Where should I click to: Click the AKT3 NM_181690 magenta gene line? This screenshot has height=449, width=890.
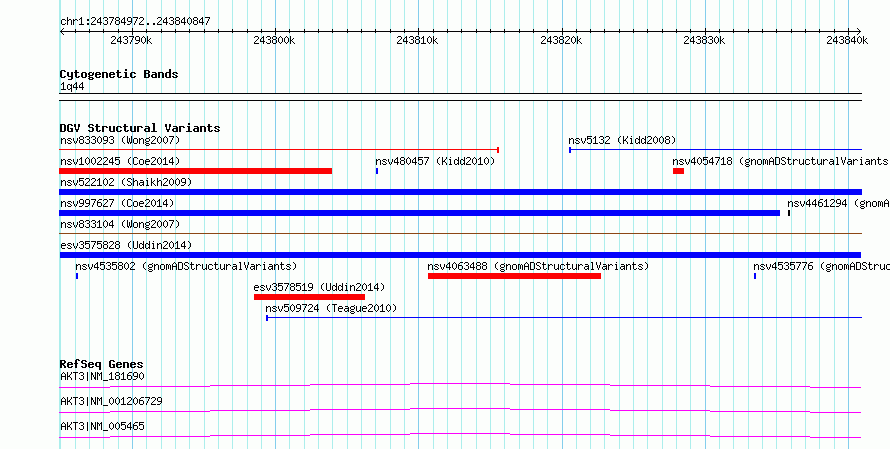tap(460, 386)
